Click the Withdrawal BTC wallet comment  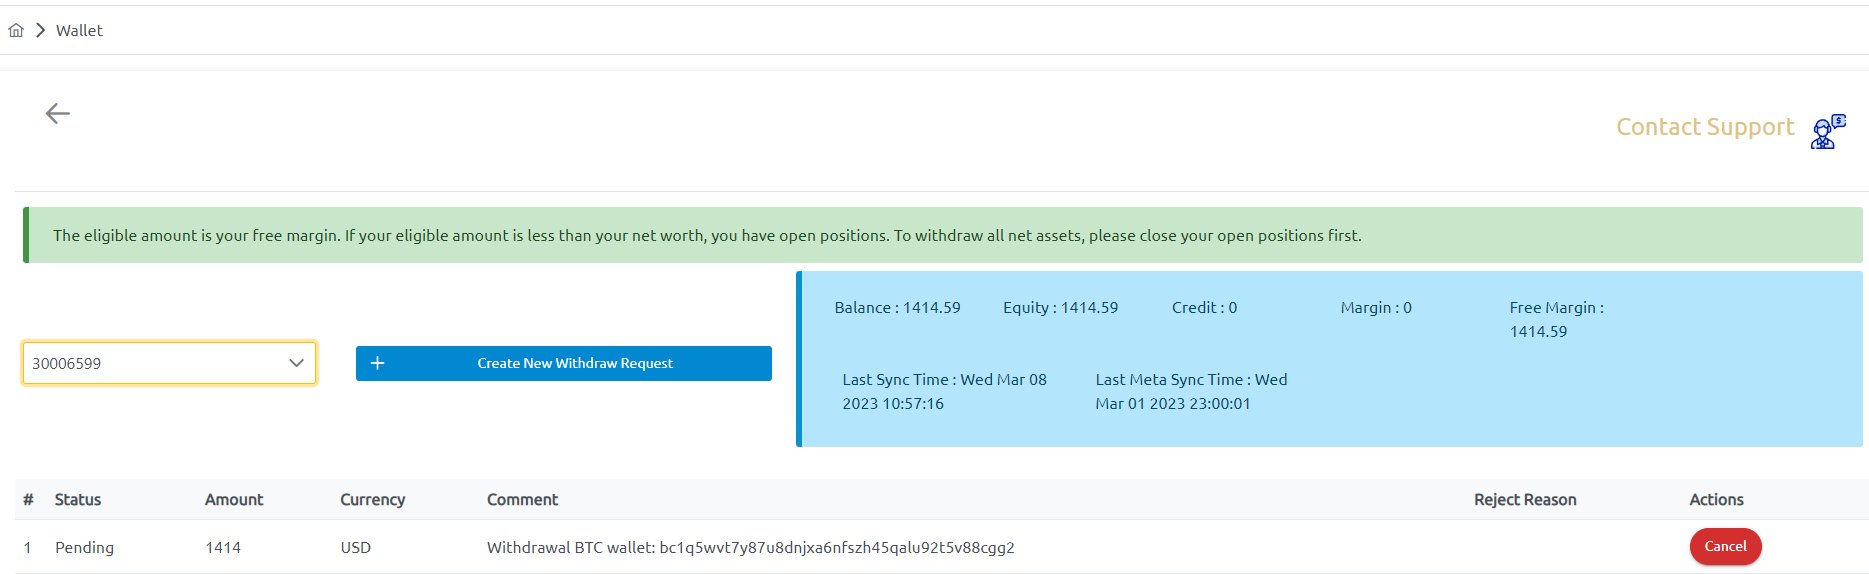(x=751, y=547)
